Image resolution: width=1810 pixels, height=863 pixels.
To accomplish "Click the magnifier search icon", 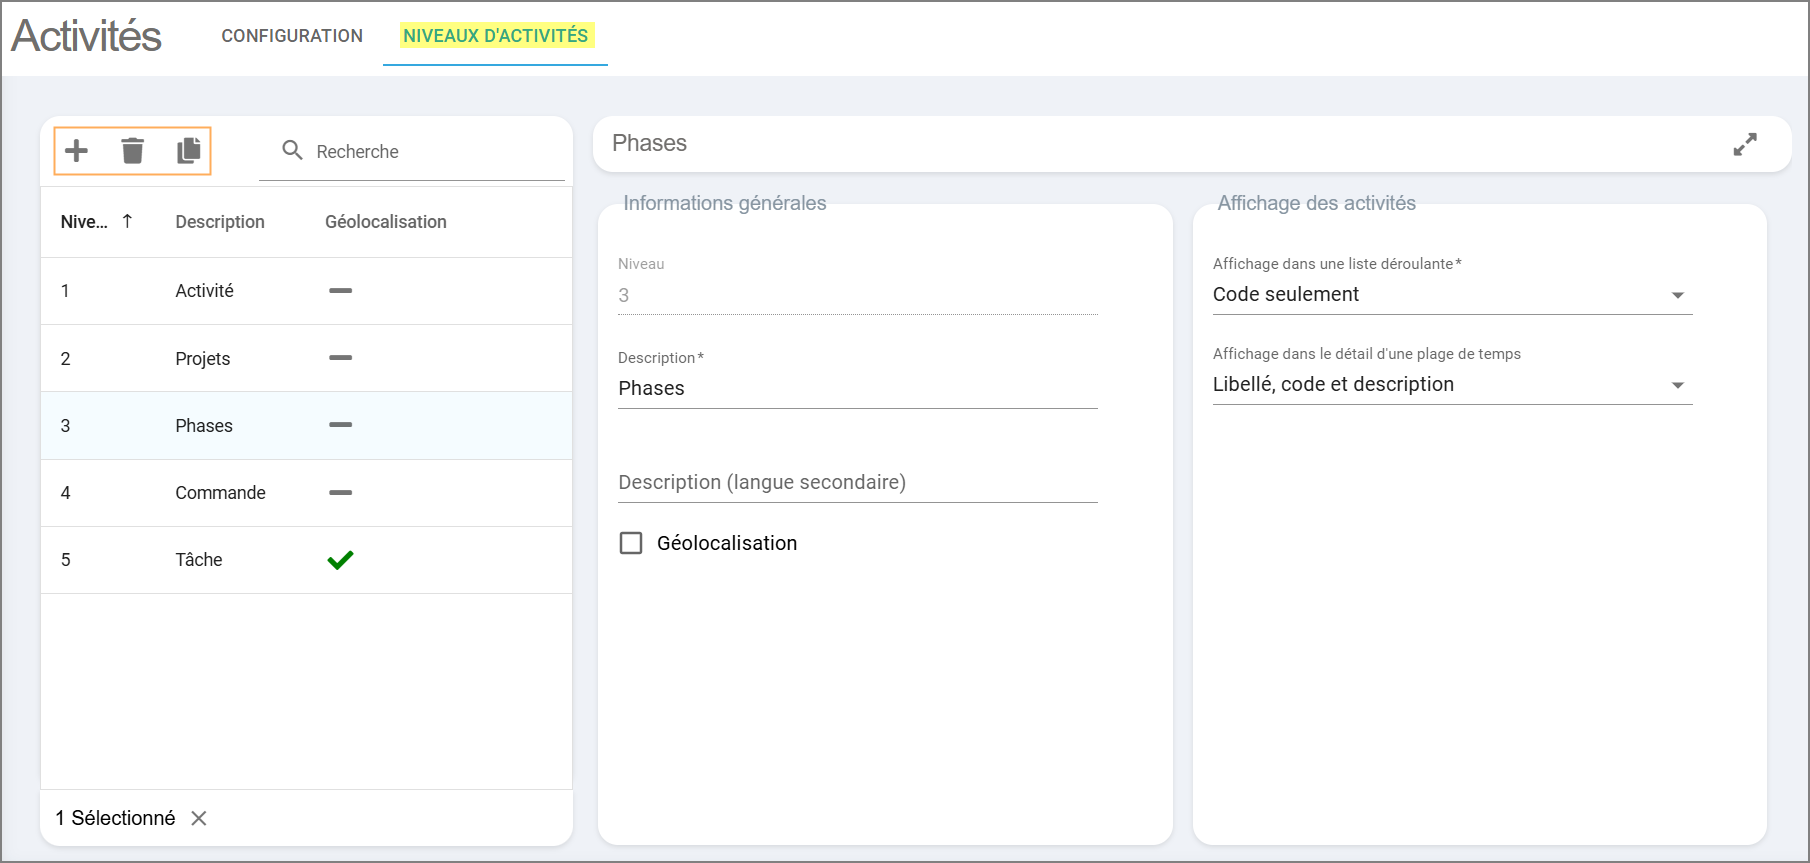I will (292, 151).
